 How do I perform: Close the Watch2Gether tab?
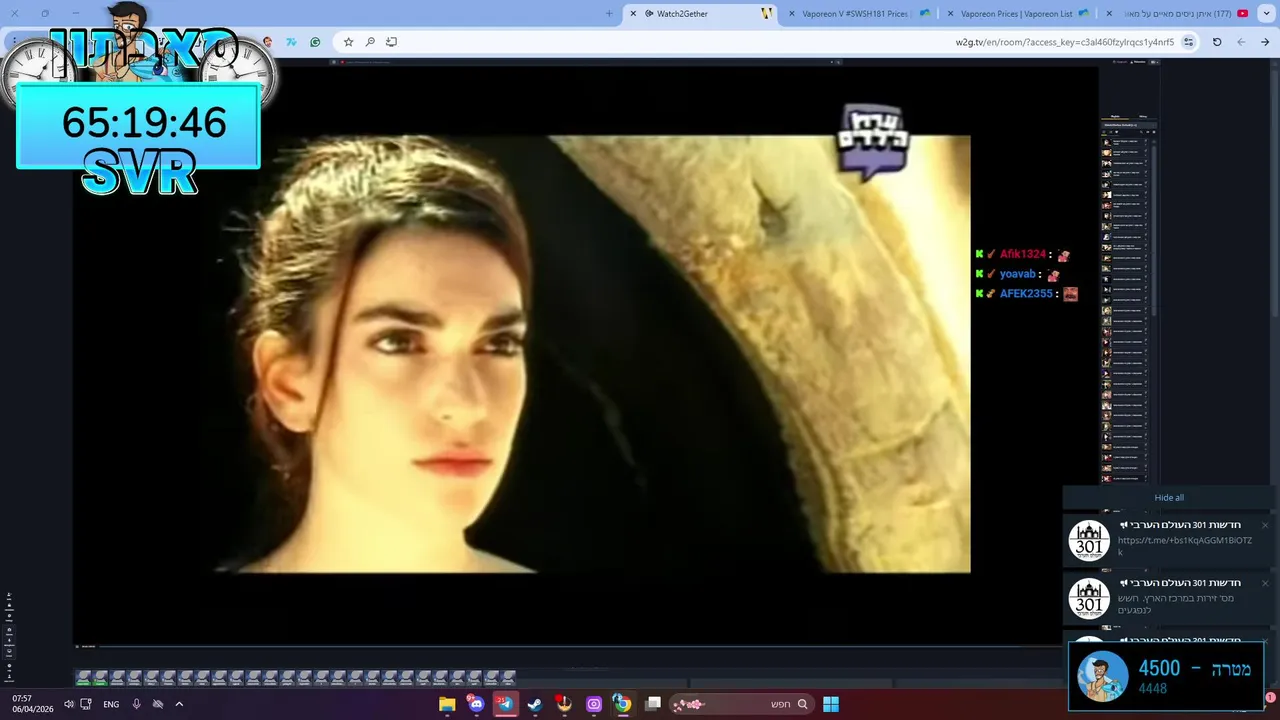pyautogui.click(x=633, y=14)
